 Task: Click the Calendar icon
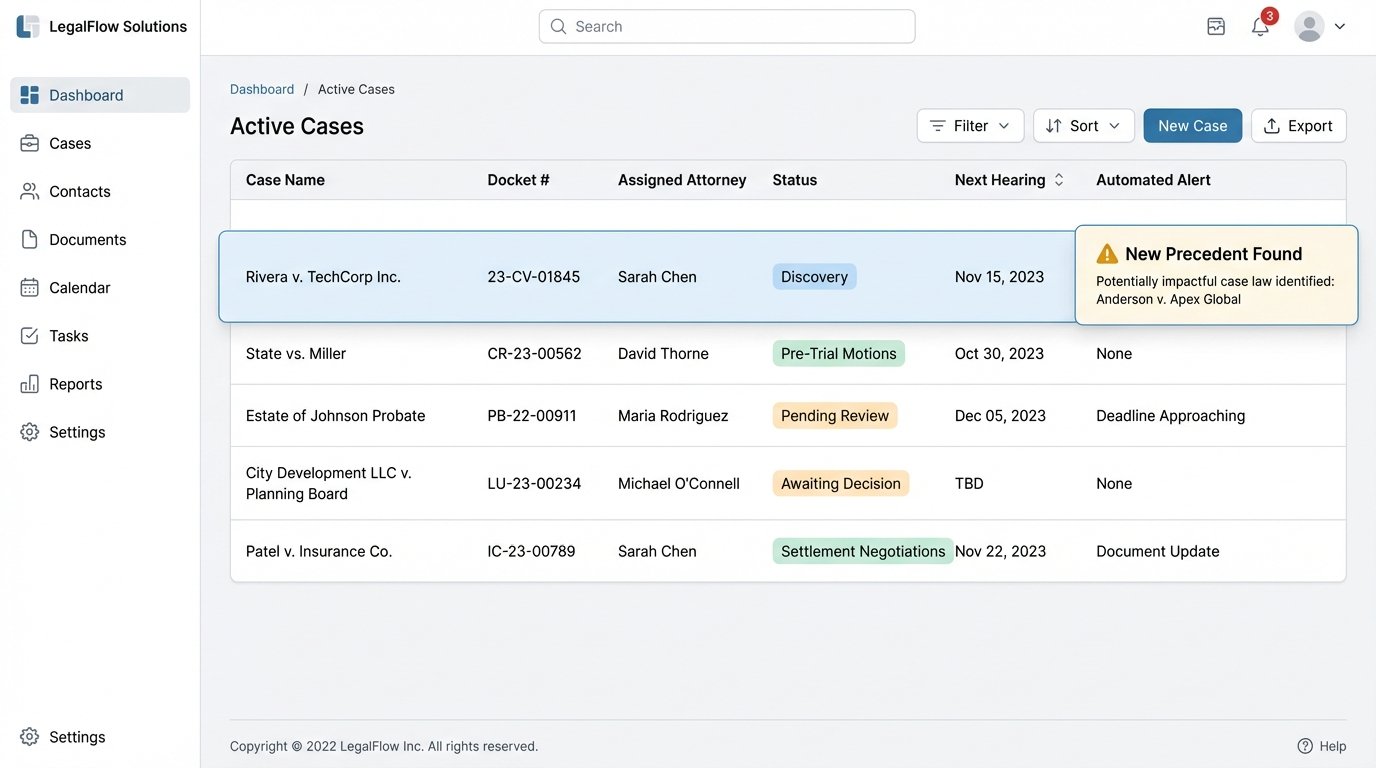(x=31, y=286)
